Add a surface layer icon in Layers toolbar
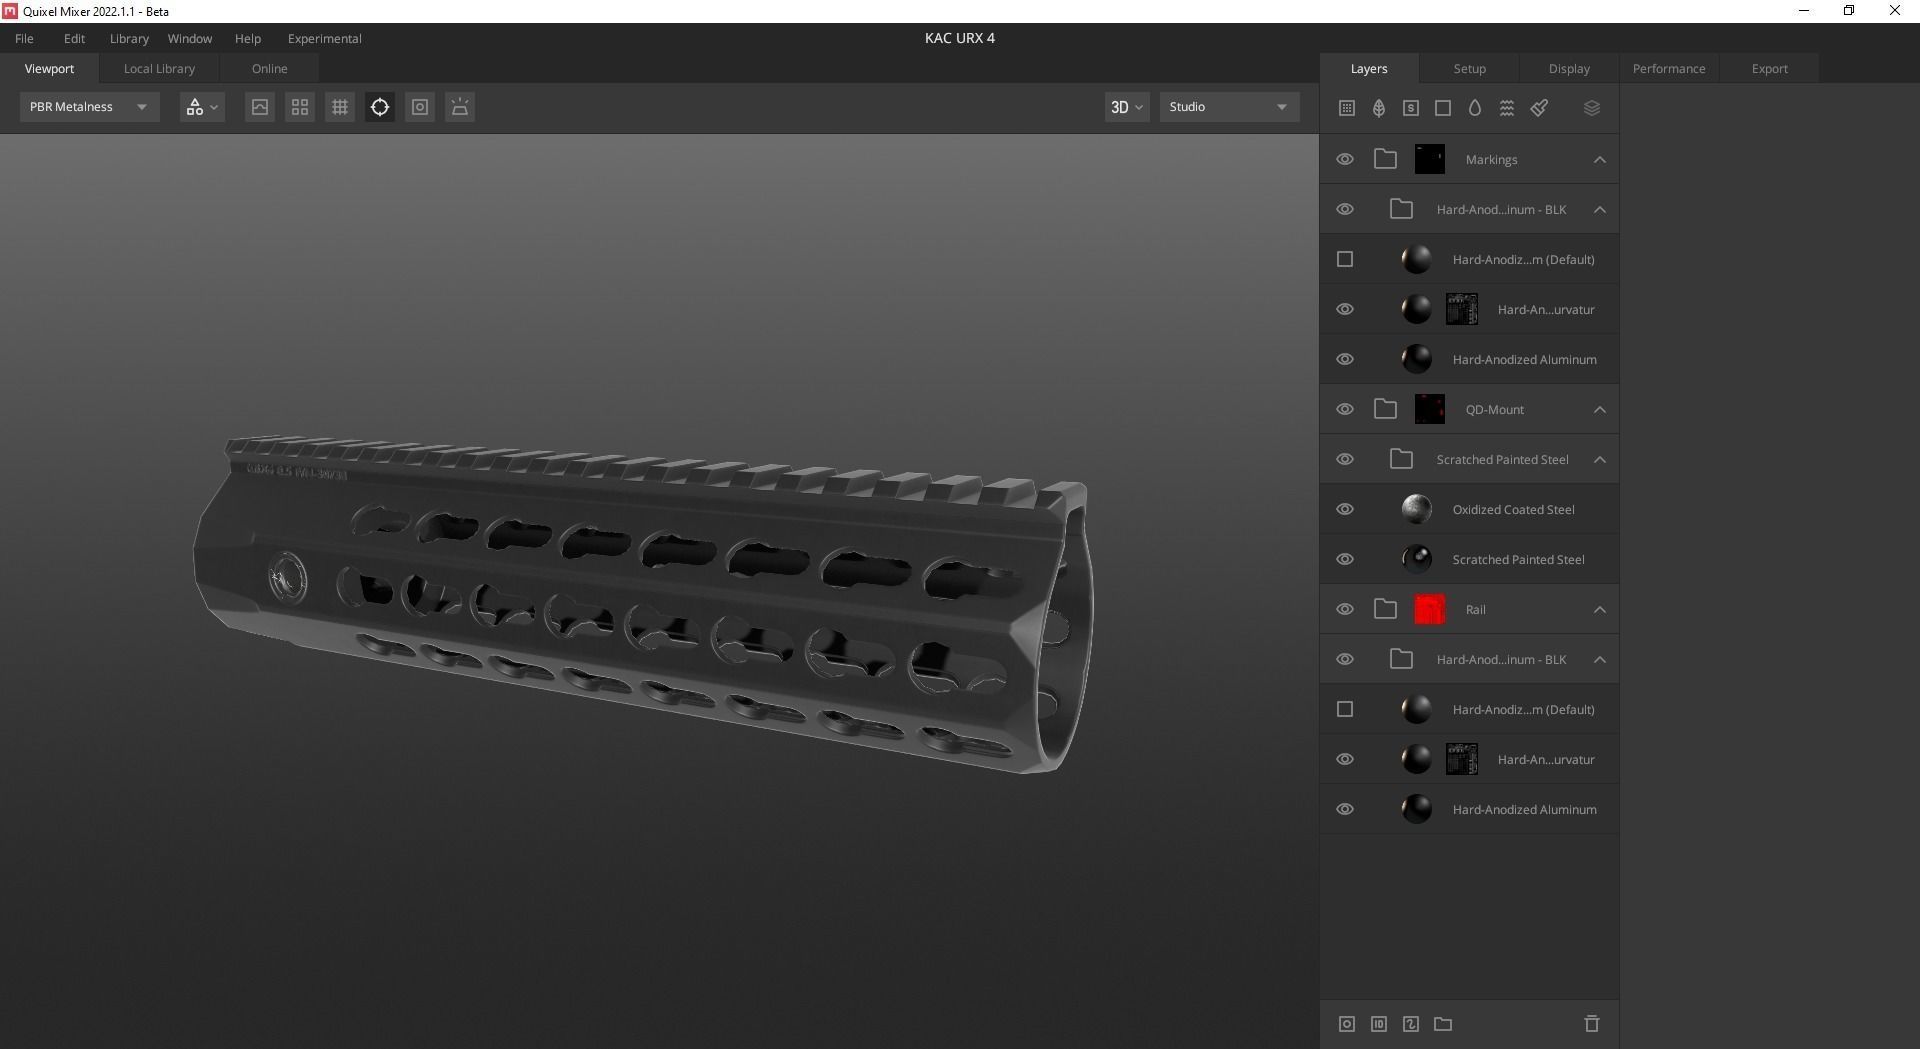Viewport: 1920px width, 1049px height. 1347,108
